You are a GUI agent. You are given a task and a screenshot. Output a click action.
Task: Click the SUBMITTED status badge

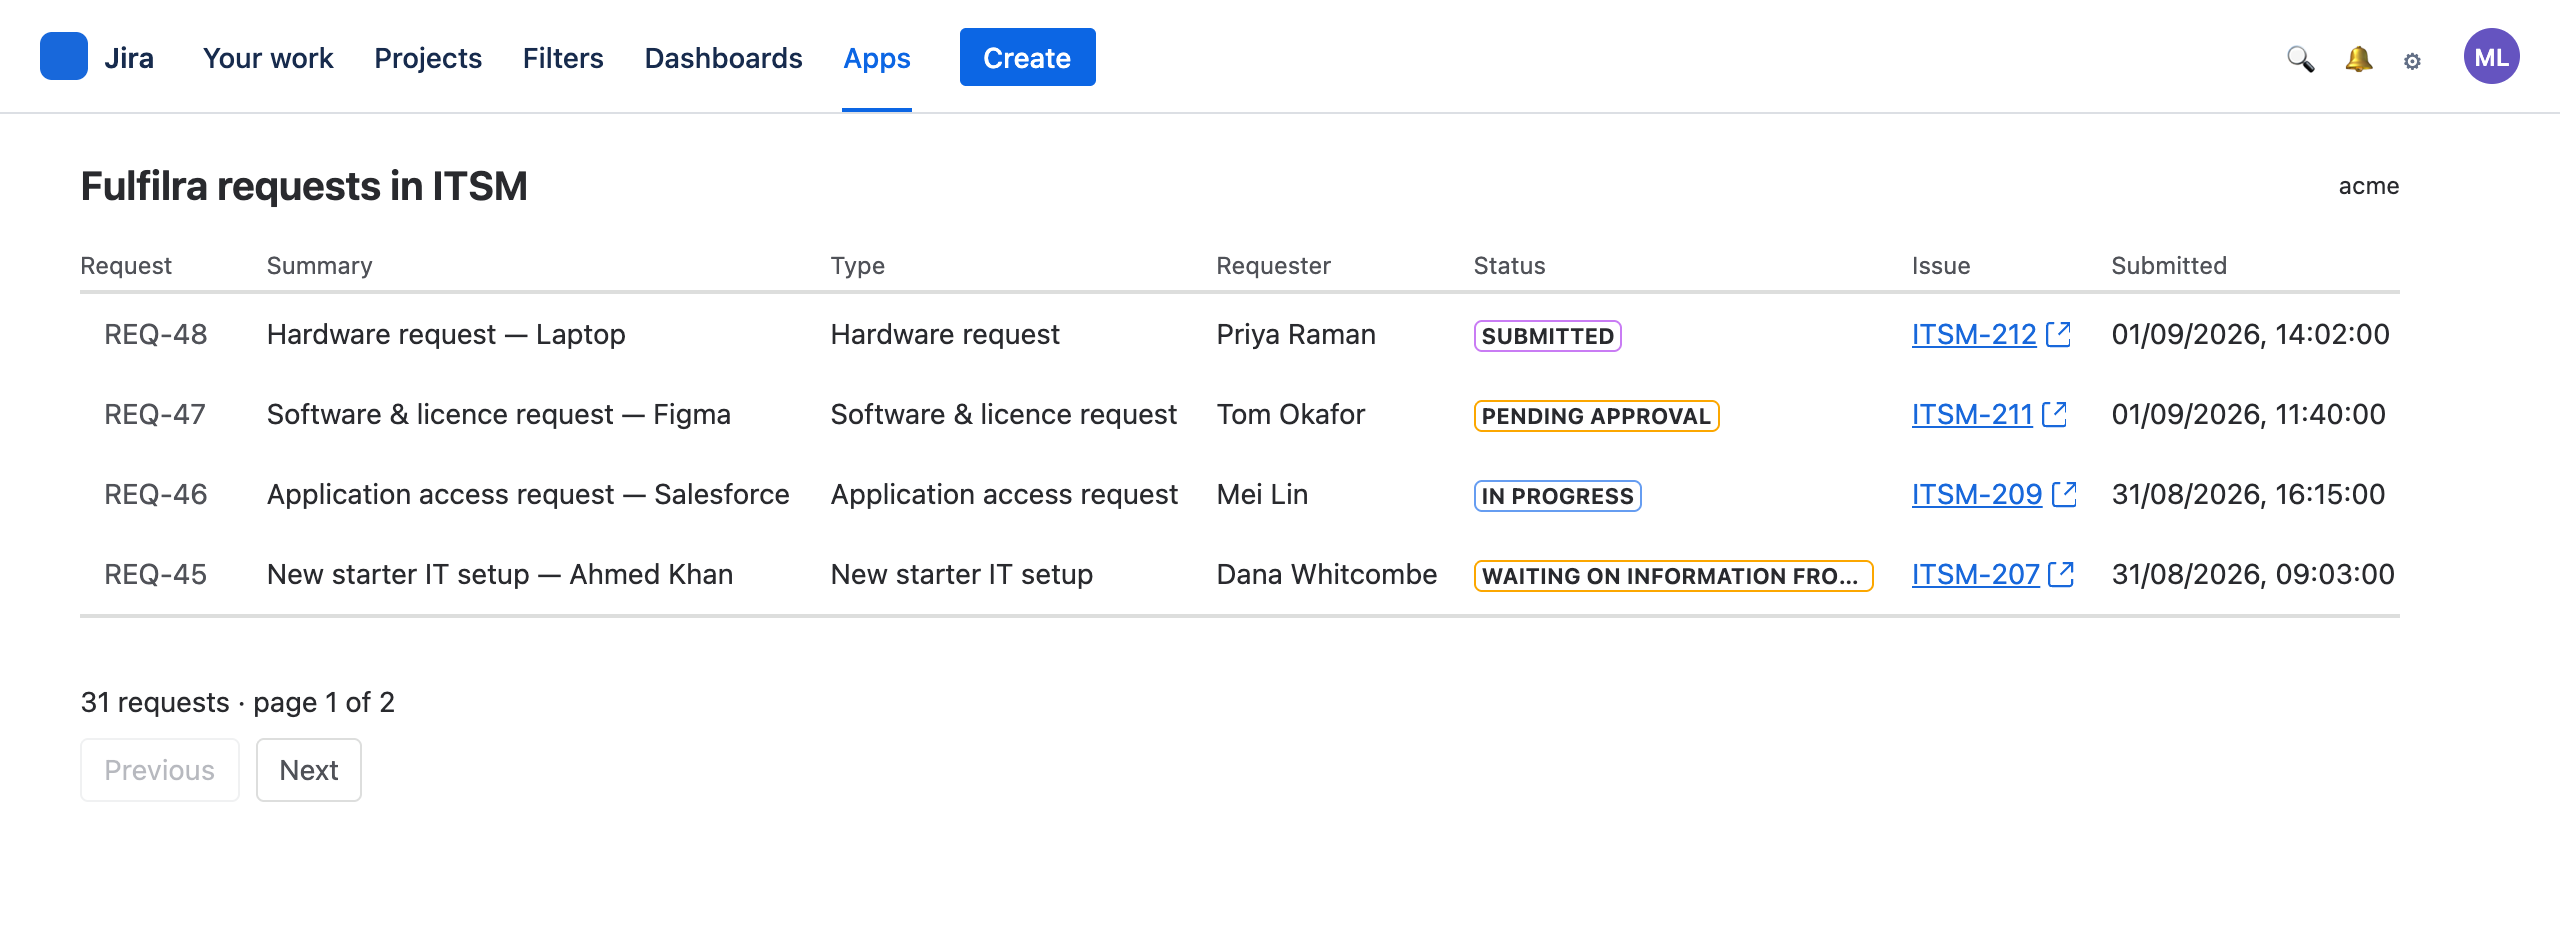[1548, 336]
